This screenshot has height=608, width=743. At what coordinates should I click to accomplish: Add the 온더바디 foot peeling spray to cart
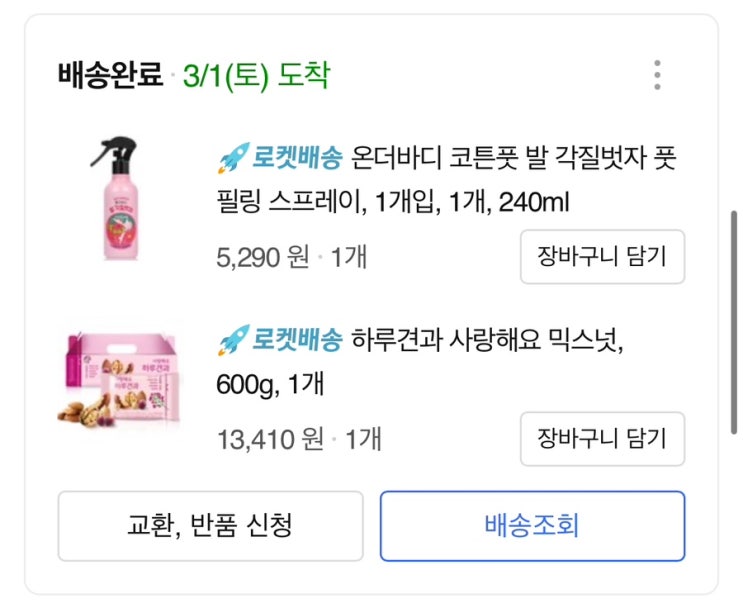[x=602, y=257]
